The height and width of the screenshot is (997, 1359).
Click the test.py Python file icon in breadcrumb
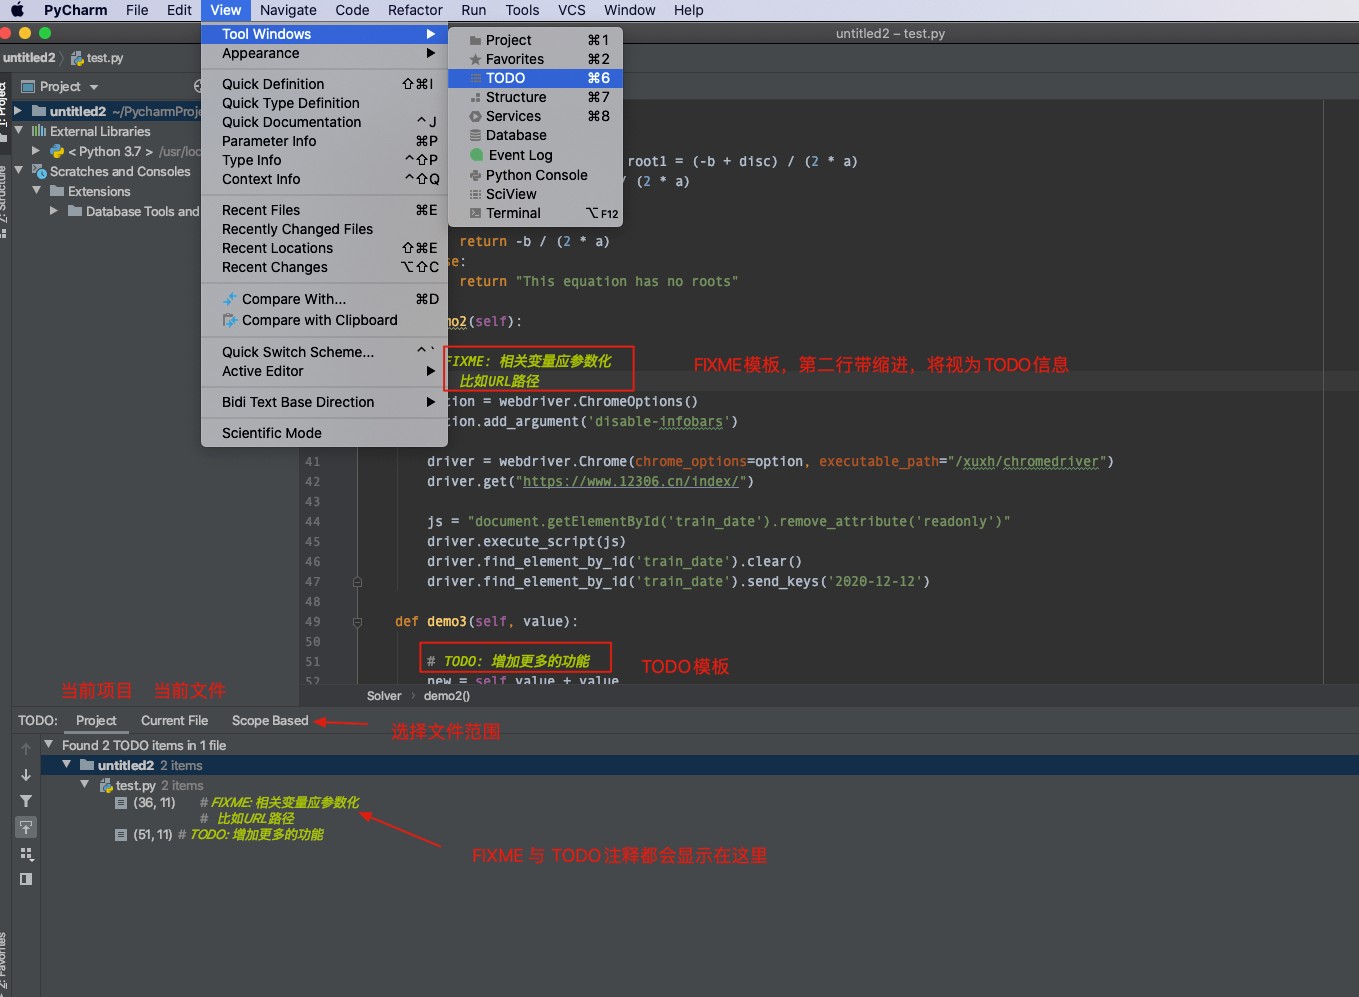pyautogui.click(x=77, y=58)
